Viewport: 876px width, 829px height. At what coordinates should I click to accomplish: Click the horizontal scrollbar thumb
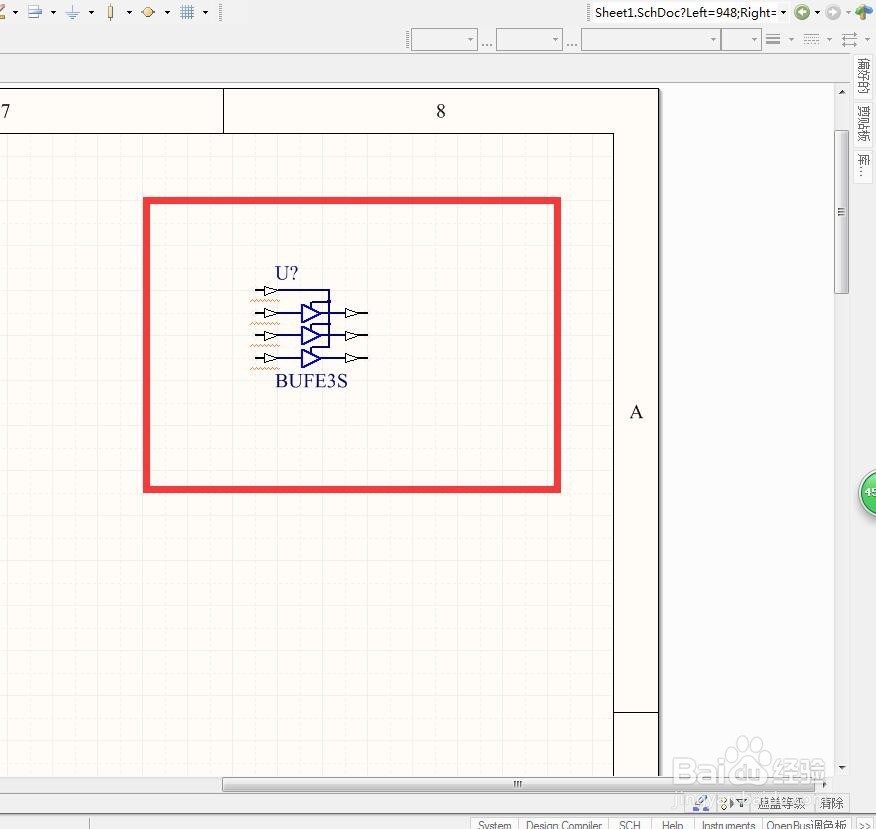coord(518,784)
